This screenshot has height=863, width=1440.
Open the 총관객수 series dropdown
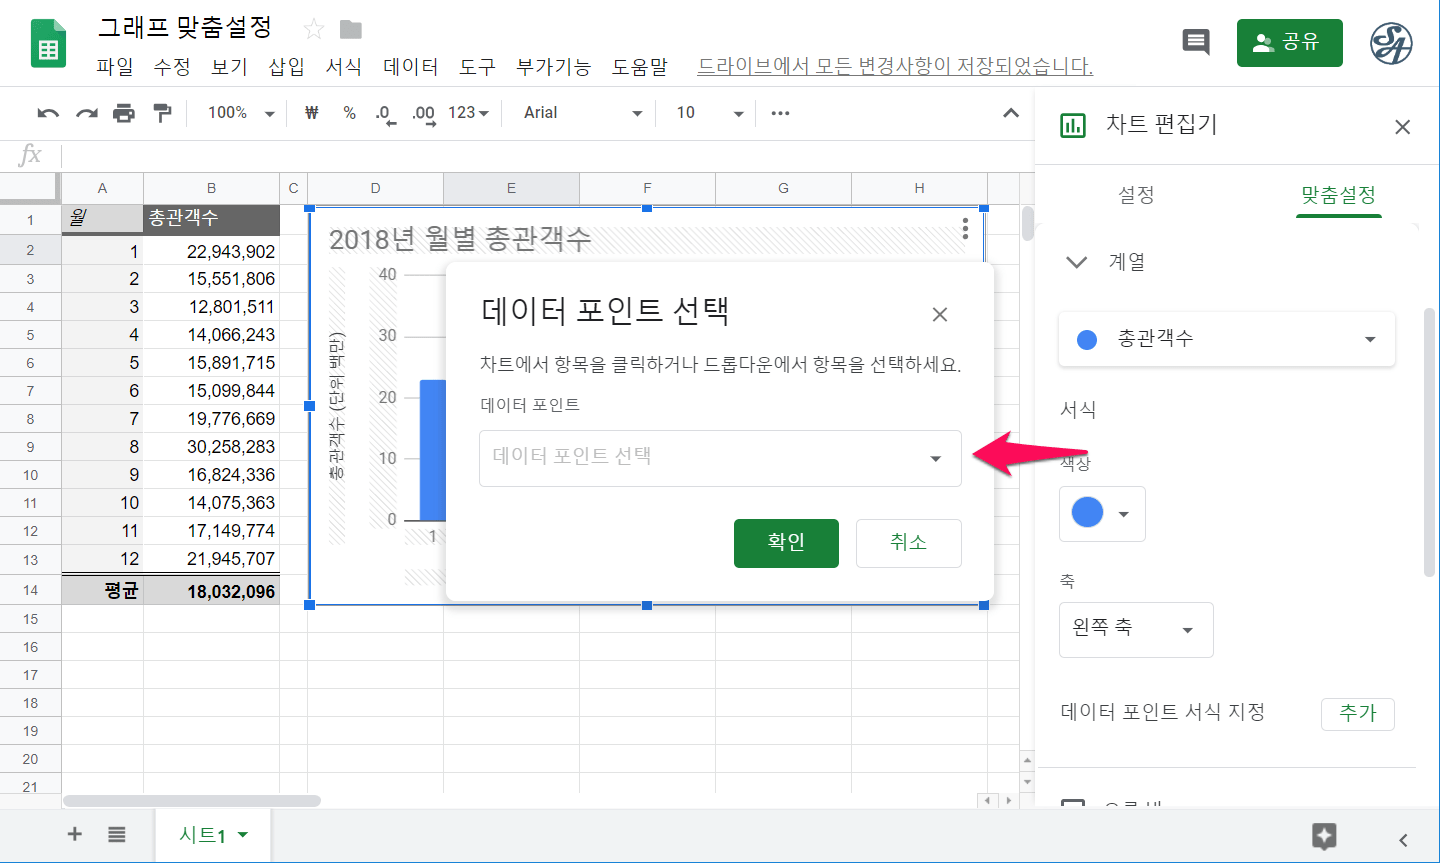coord(1226,339)
